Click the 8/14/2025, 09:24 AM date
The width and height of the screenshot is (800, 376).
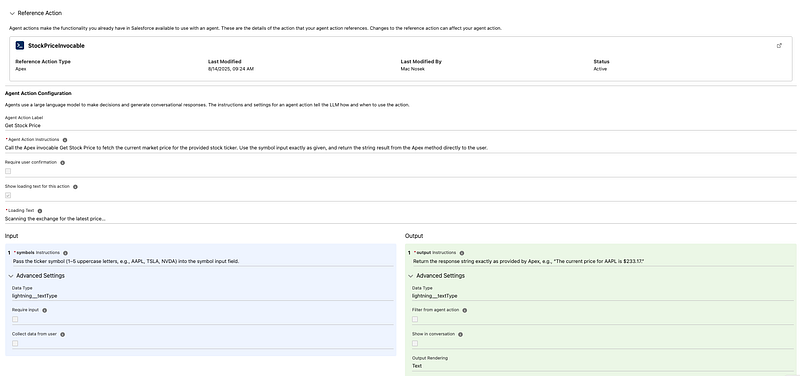tap(231, 69)
